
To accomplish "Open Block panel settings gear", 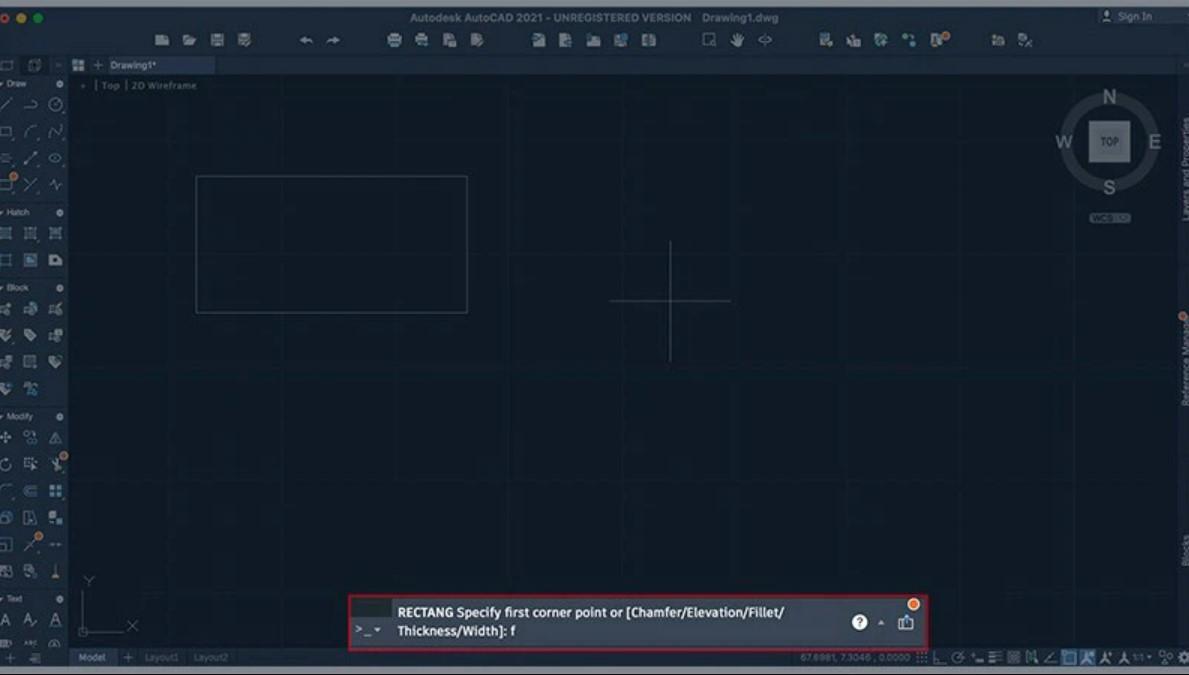I will click(59, 288).
